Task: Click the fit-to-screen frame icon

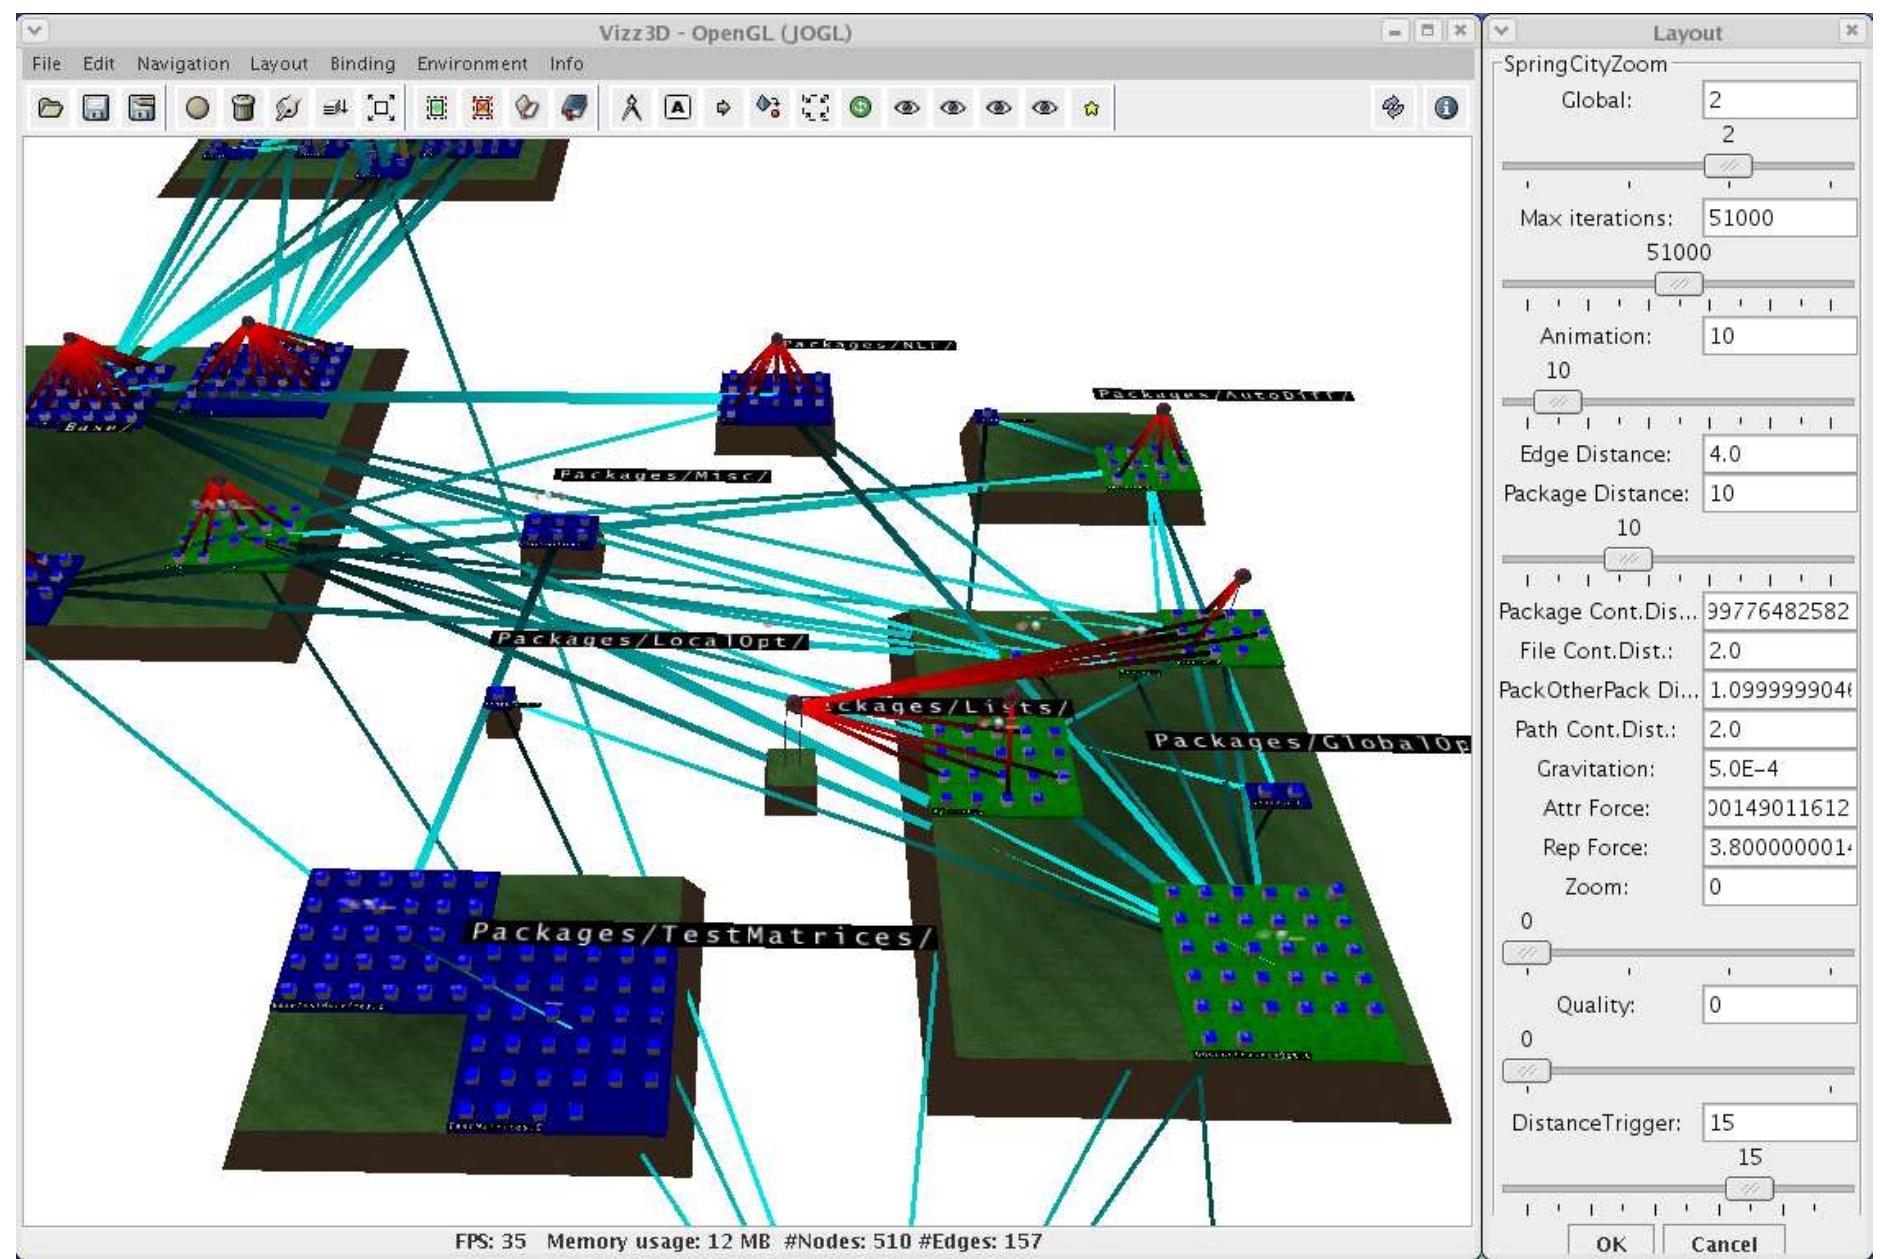Action: (381, 107)
